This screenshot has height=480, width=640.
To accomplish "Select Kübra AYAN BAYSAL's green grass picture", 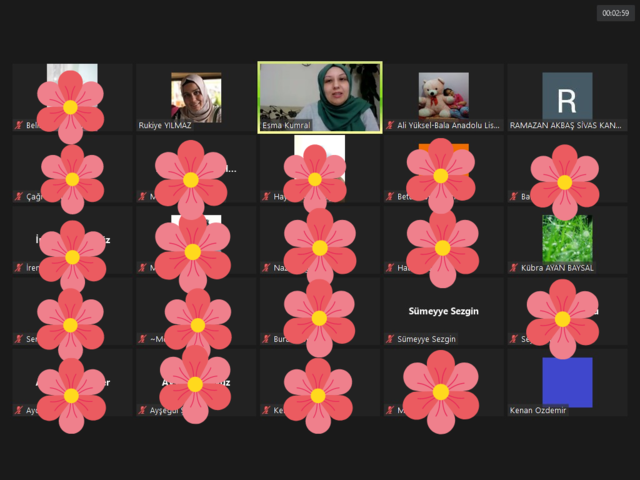I will point(567,239).
